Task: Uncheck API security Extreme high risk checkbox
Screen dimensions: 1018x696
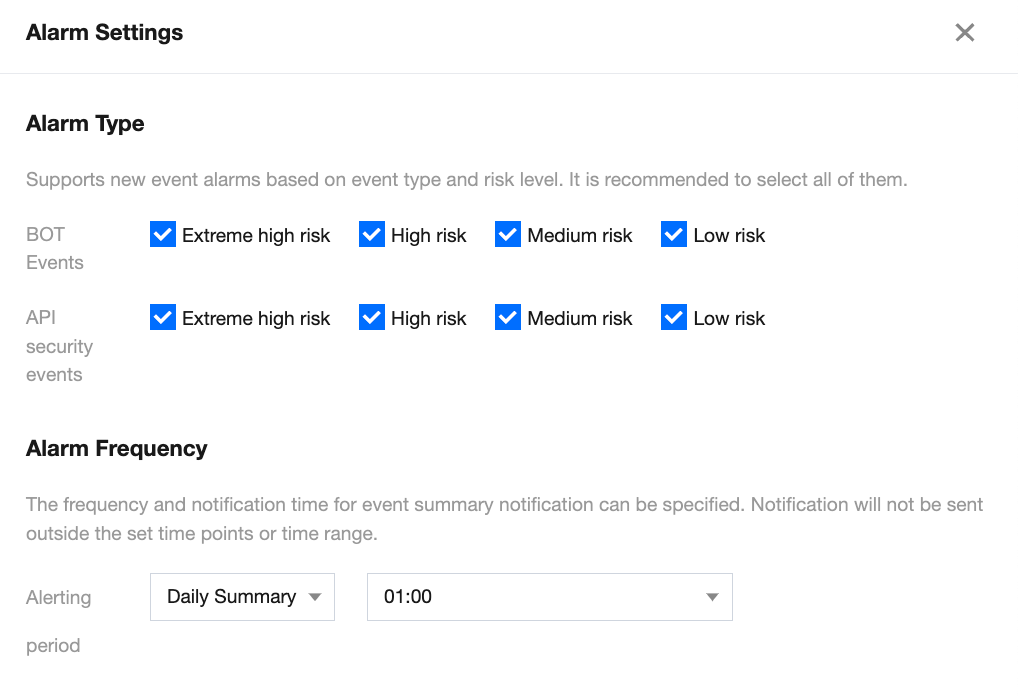Action: tap(163, 318)
